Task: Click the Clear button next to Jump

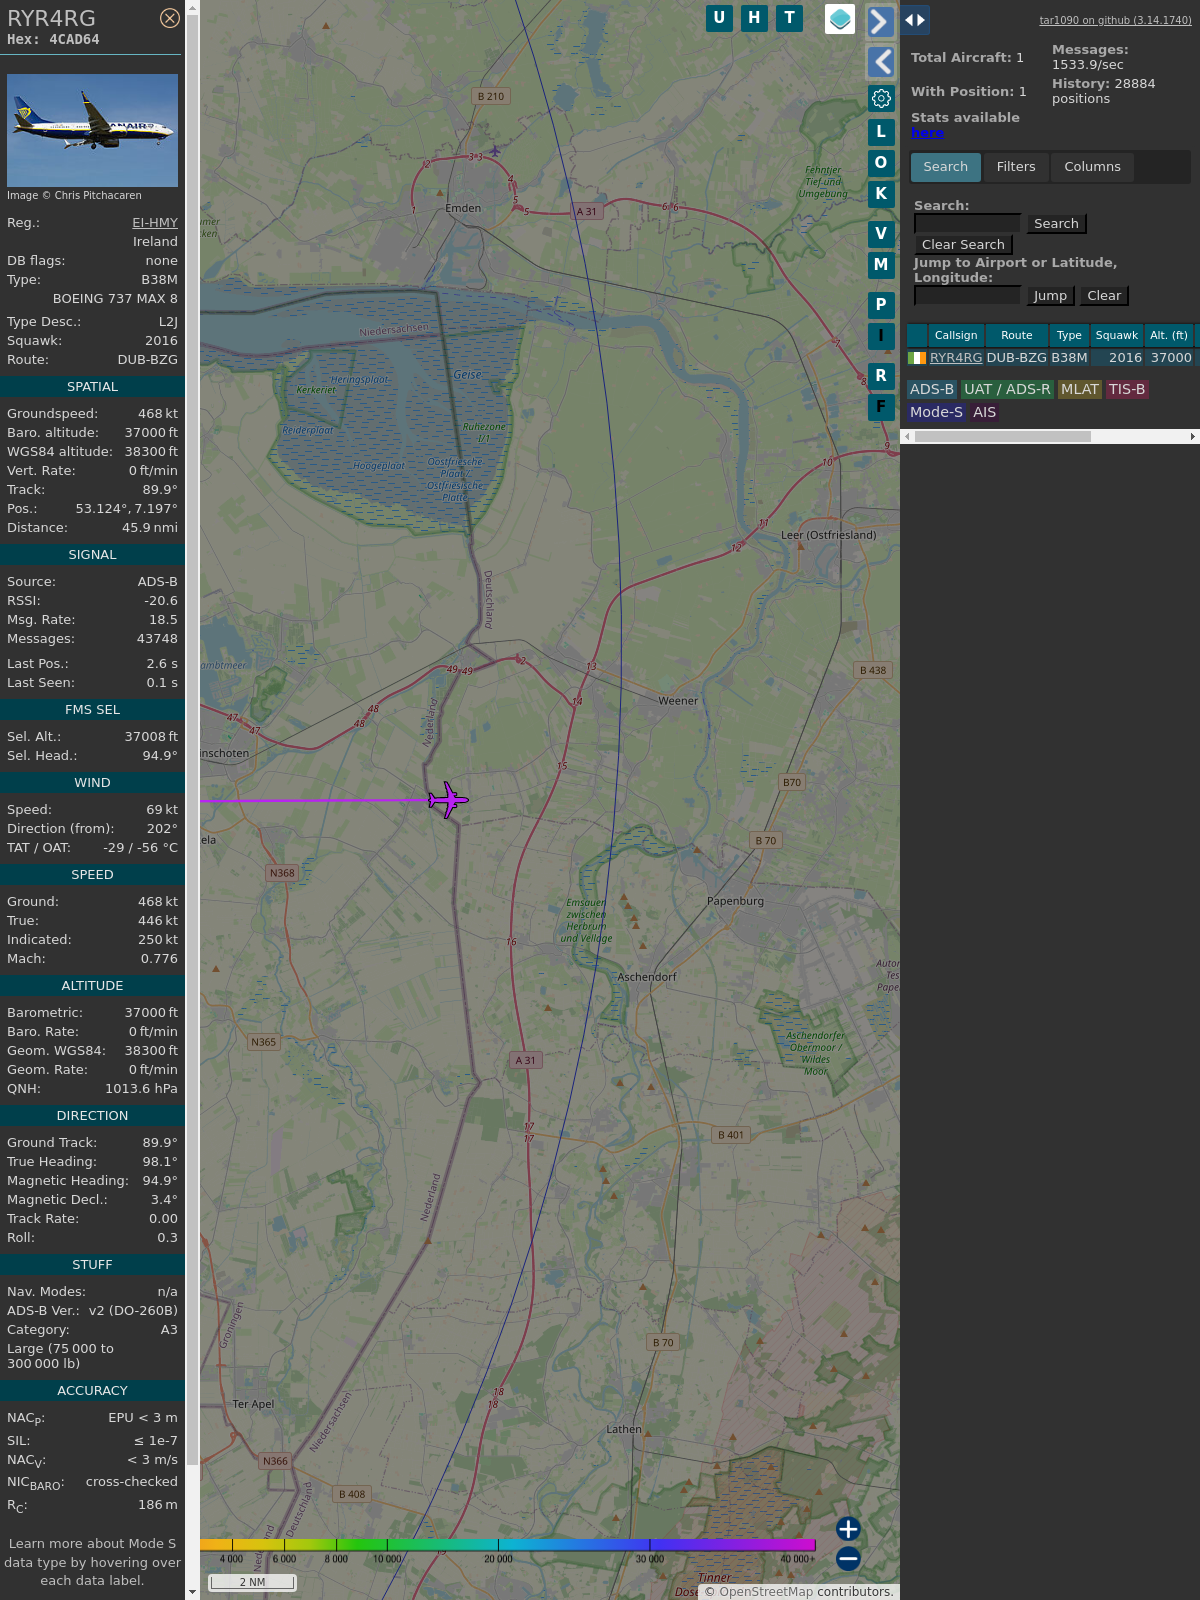Action: 1104,296
